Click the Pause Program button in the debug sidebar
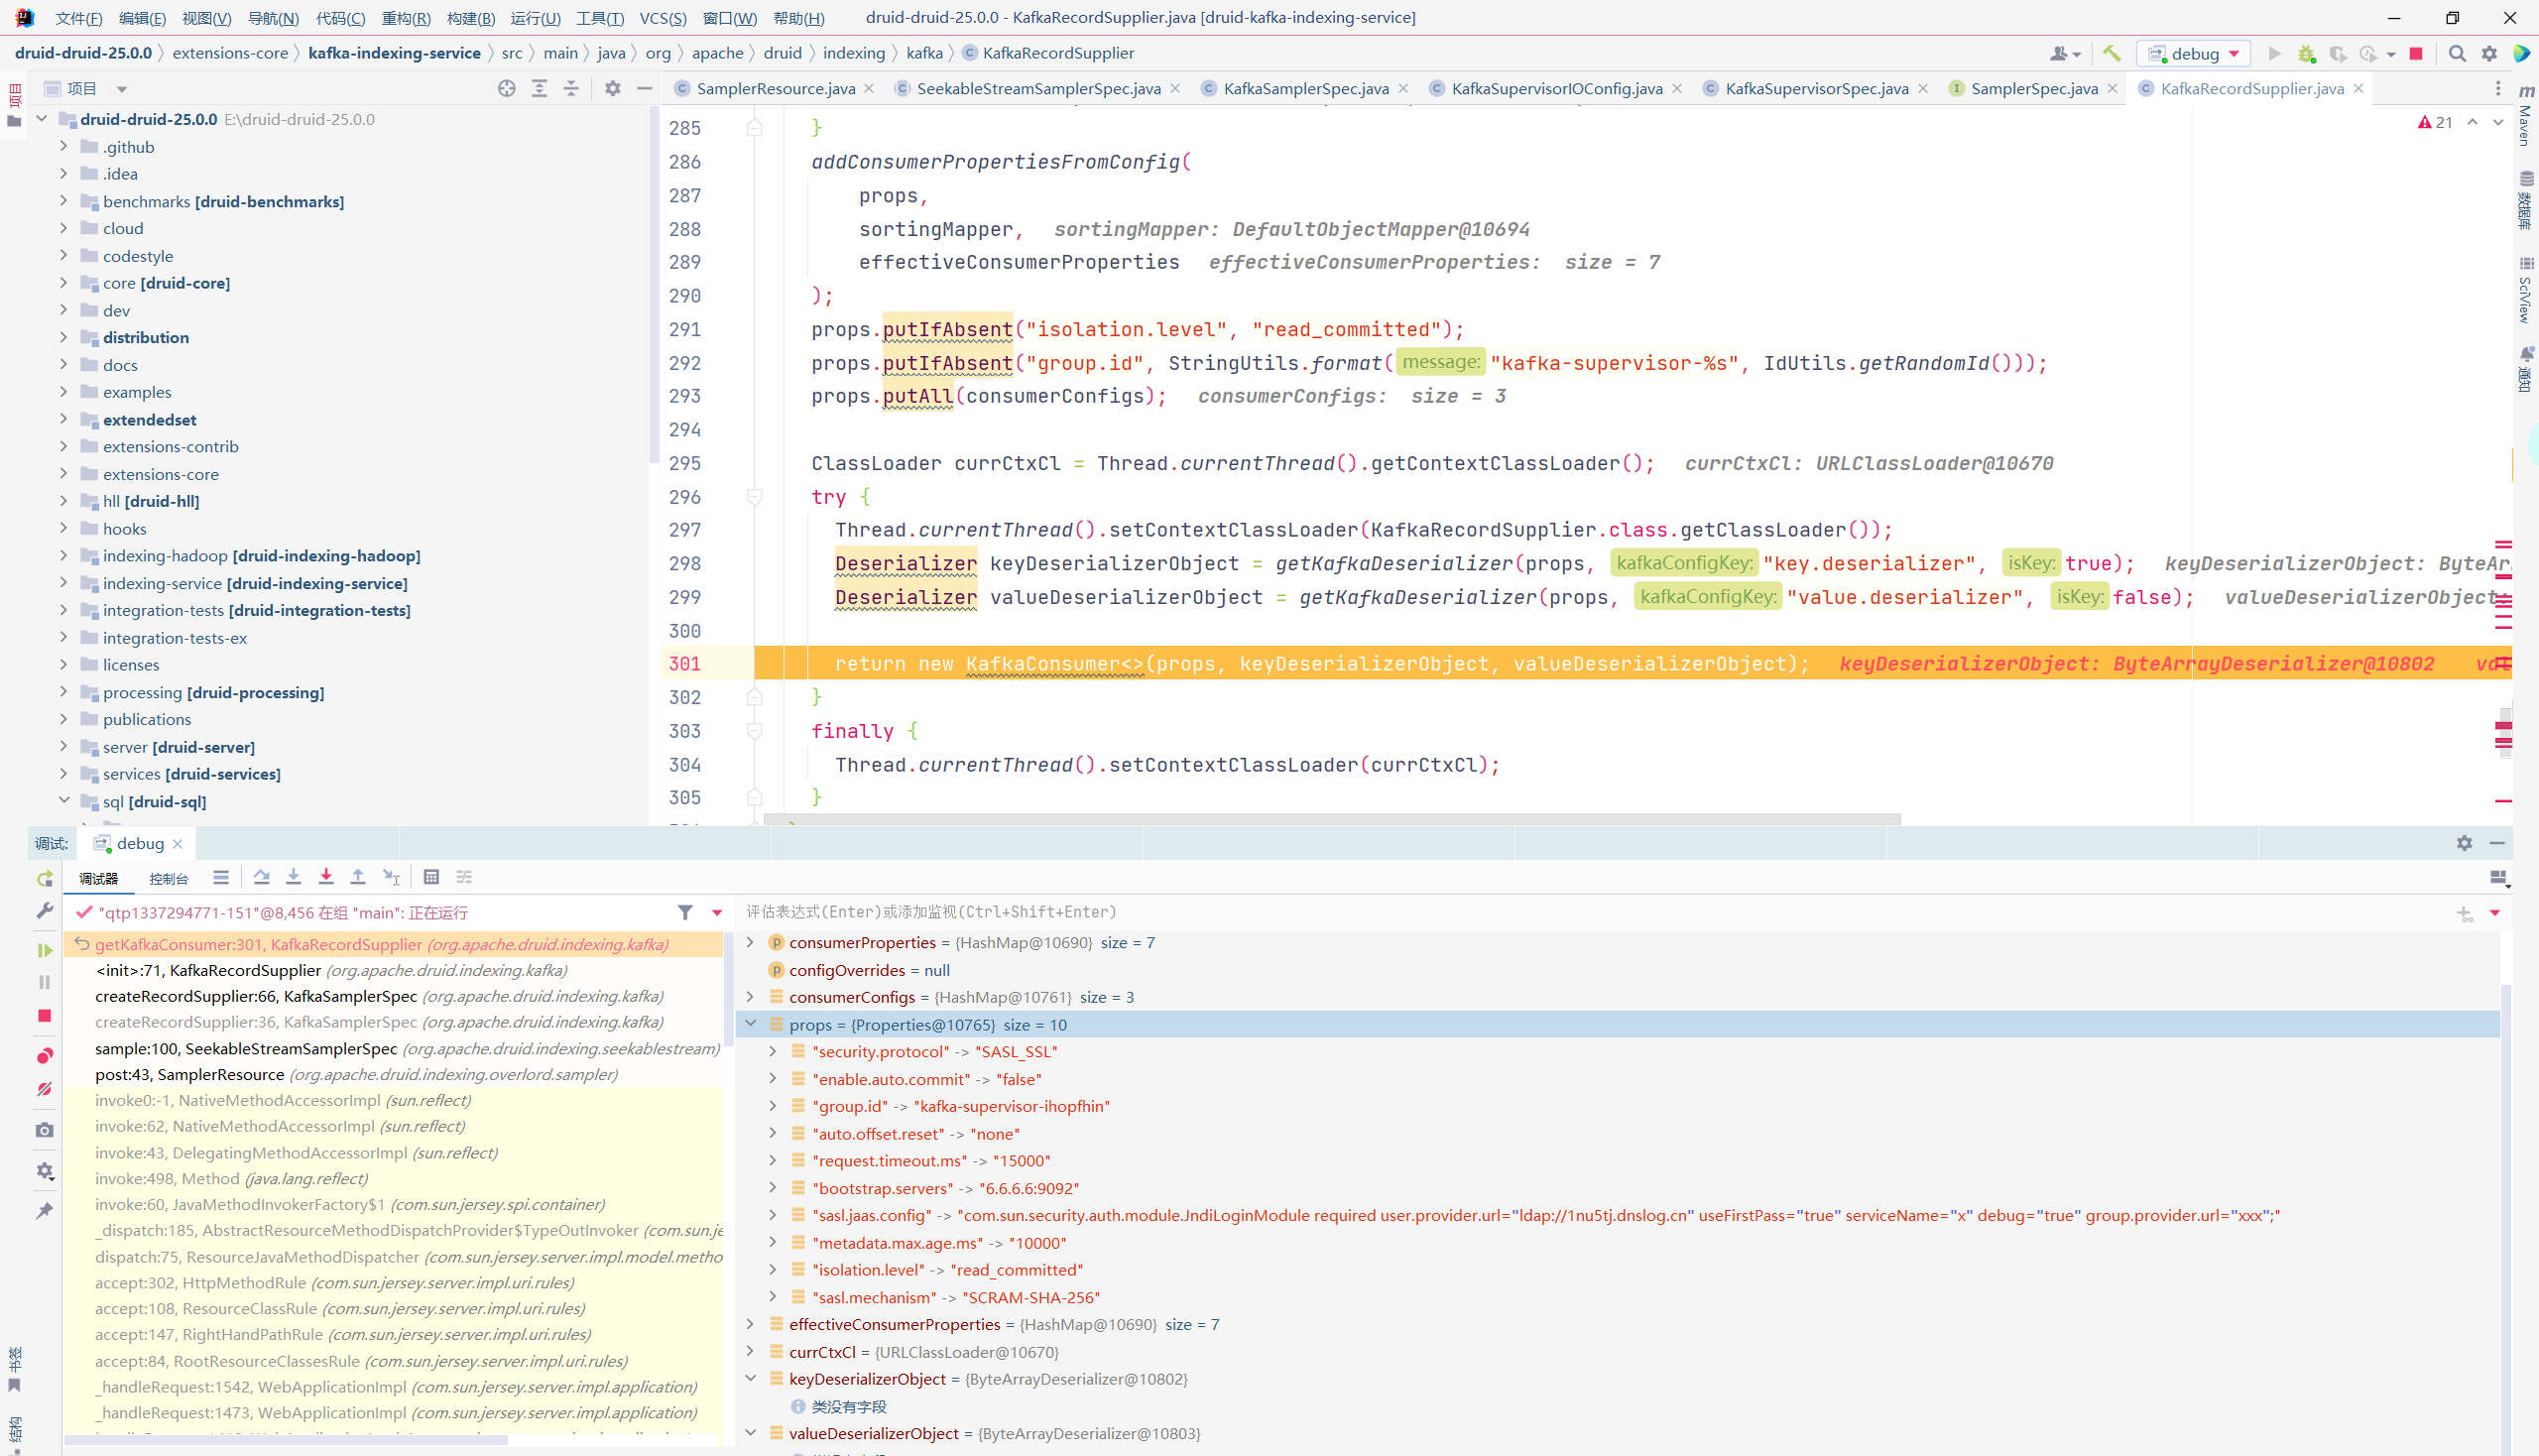The width and height of the screenshot is (2539, 1456). click(x=44, y=983)
